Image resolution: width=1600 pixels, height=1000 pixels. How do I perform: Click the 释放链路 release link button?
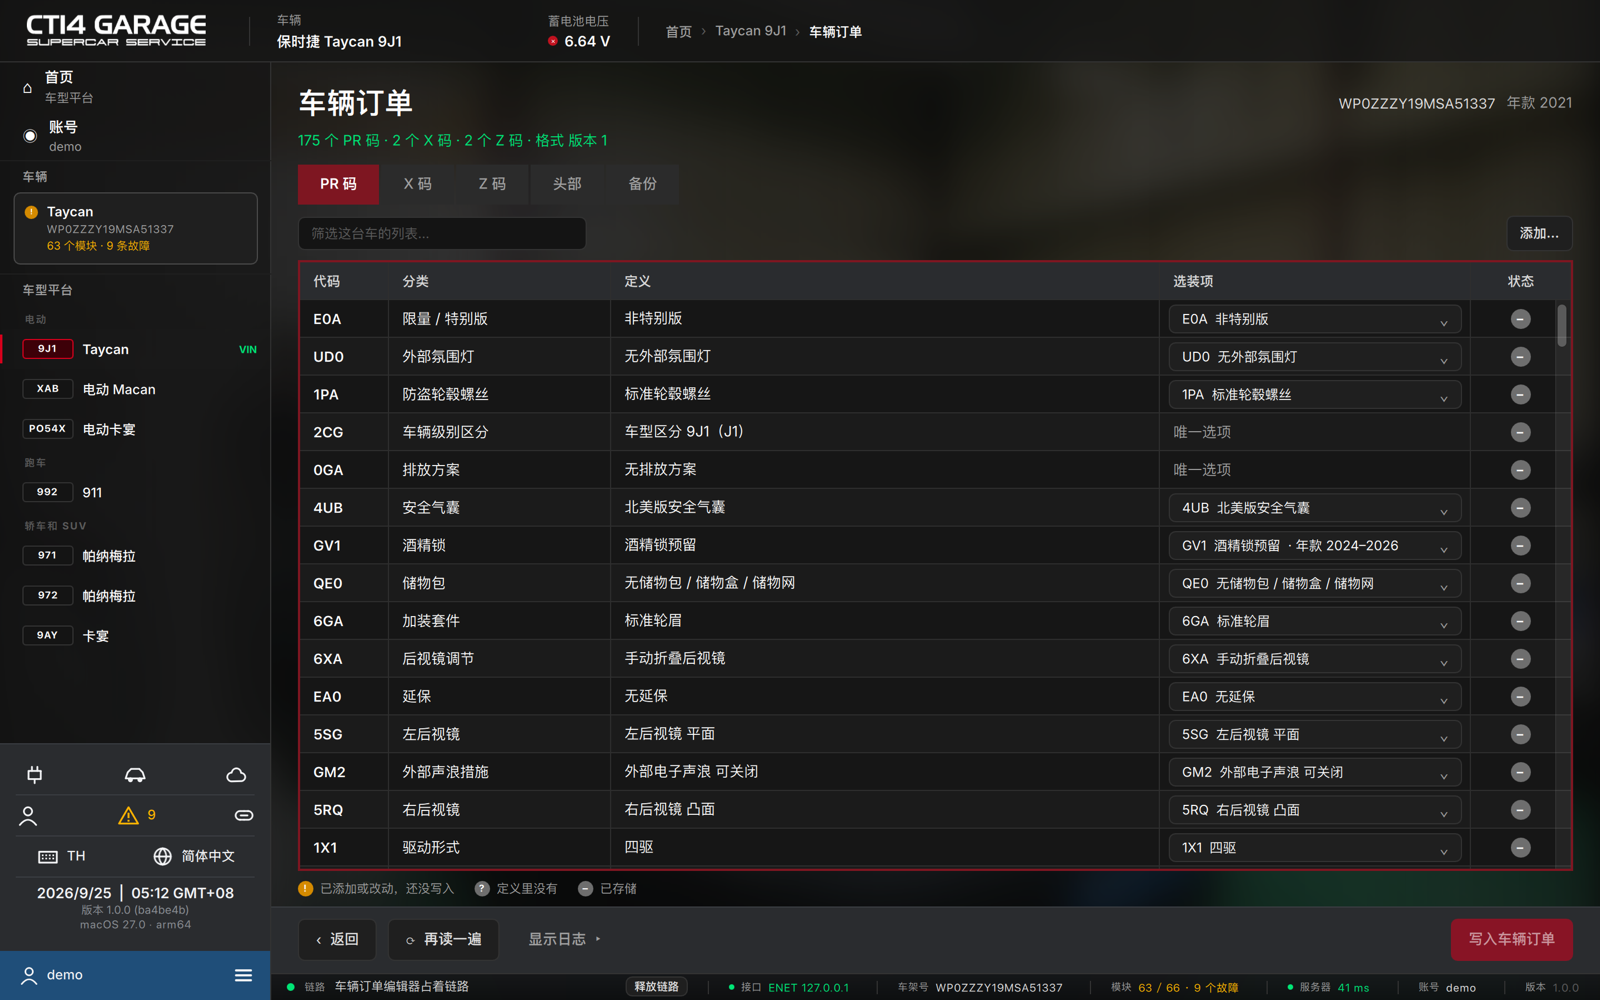[657, 987]
